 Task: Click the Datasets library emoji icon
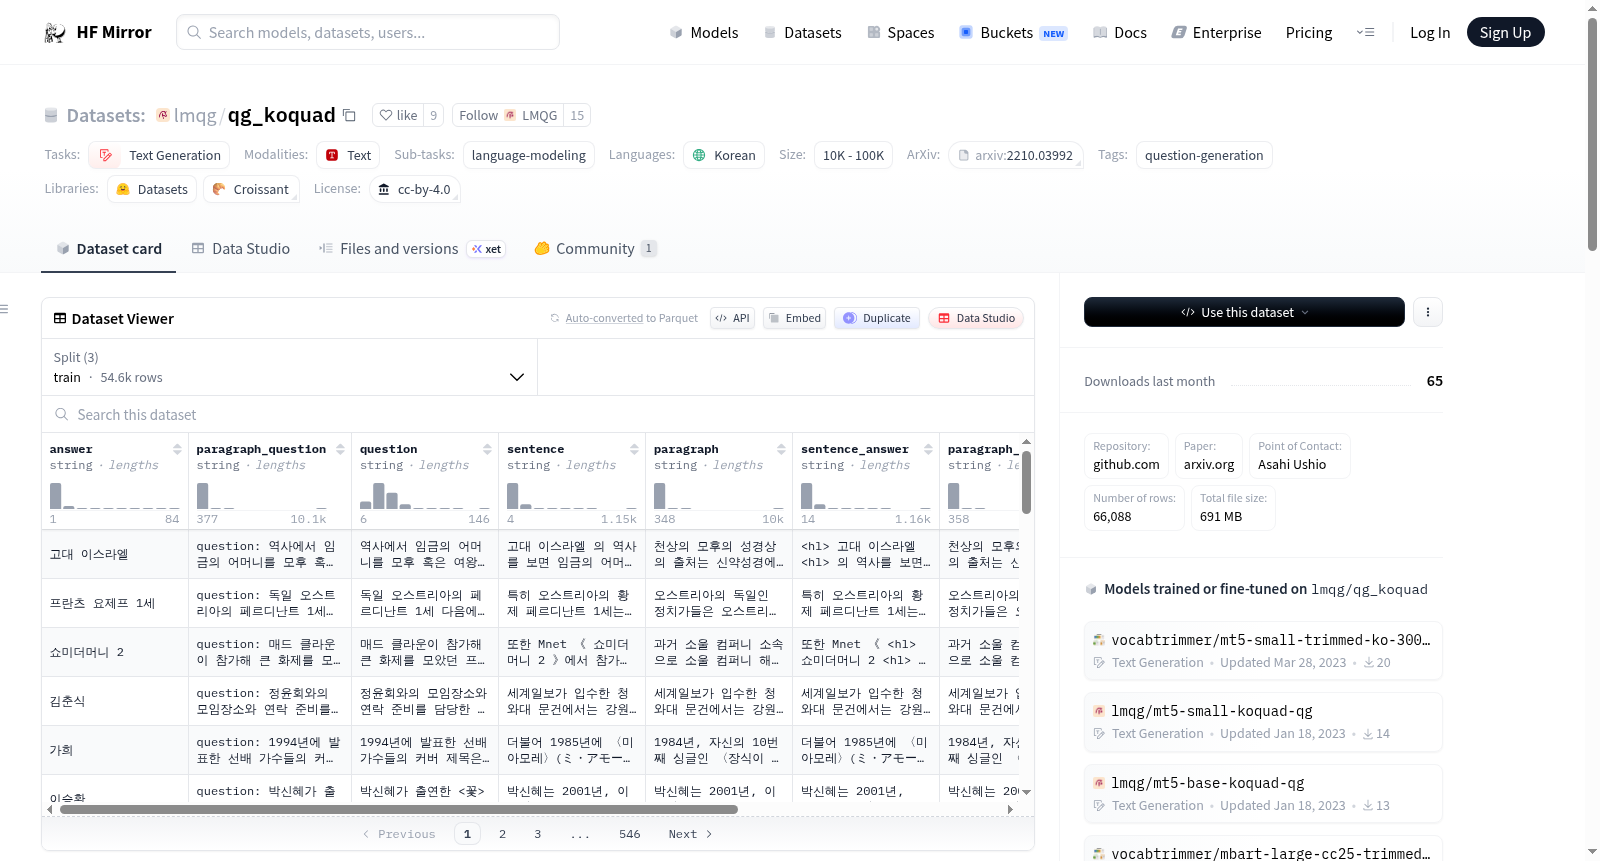click(x=123, y=189)
